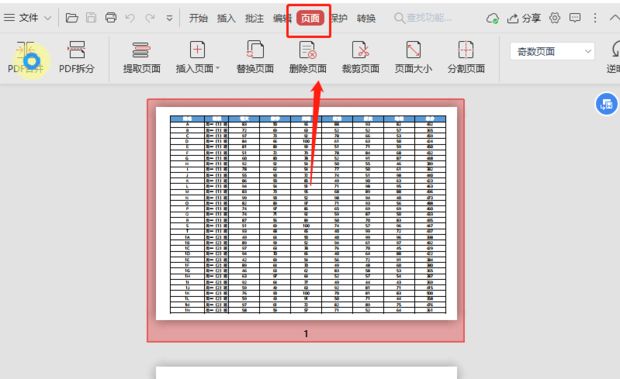The height and width of the screenshot is (379, 620).
Task: Click the 裁剪页面 tool
Action: [x=361, y=58]
